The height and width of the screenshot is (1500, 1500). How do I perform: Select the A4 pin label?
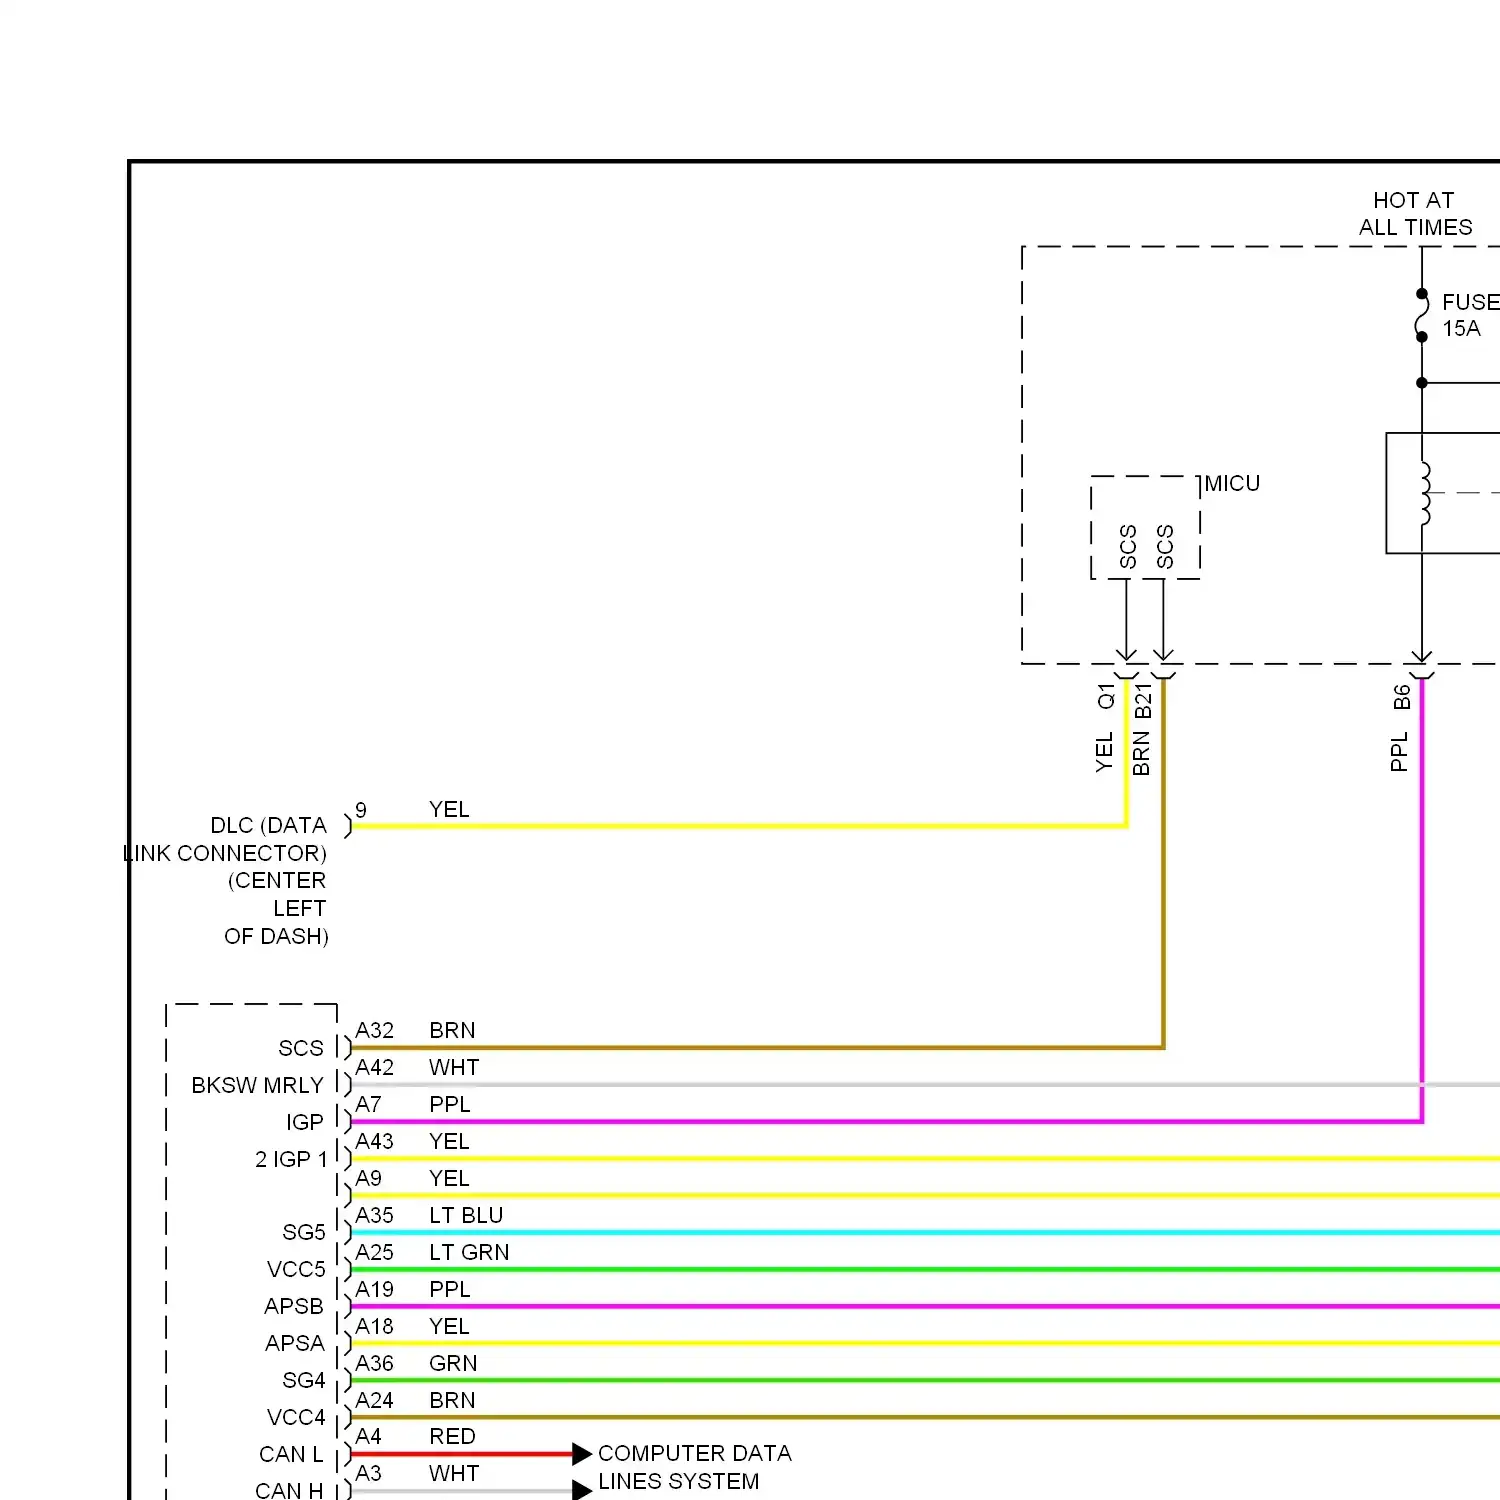pyautogui.click(x=369, y=1437)
